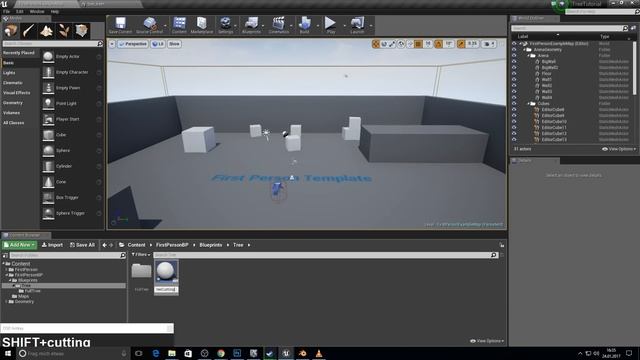This screenshot has height=360, width=640.
Task: Click the Launch toolbar icon
Action: coord(357,23)
